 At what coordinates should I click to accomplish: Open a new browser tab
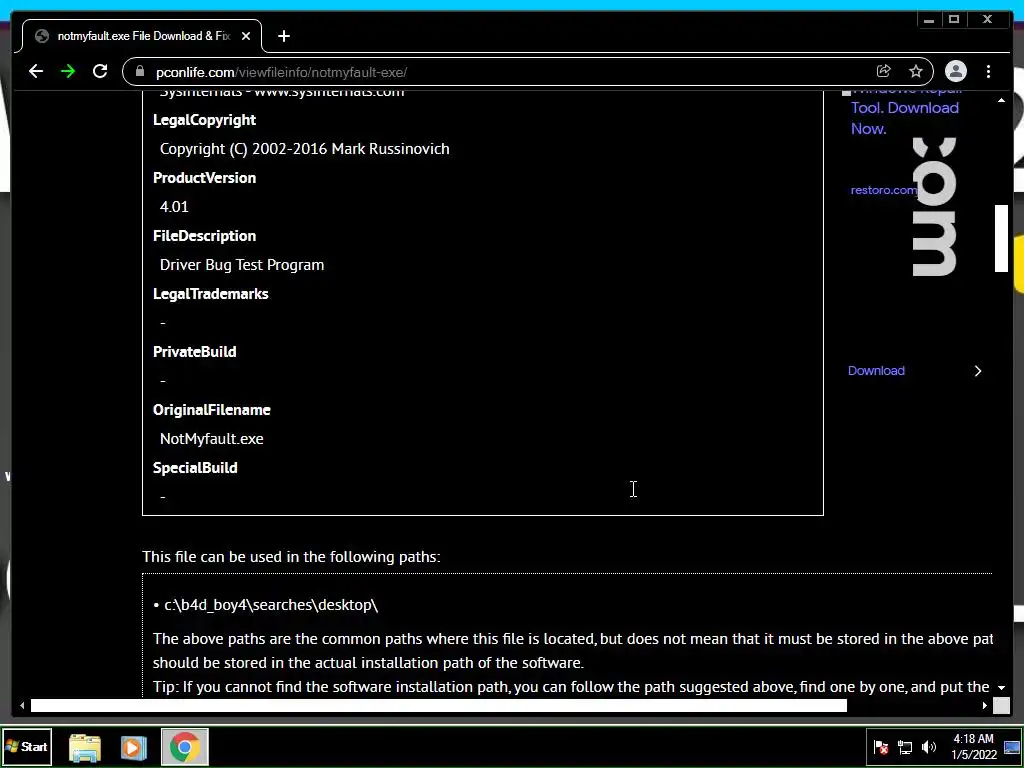283,37
